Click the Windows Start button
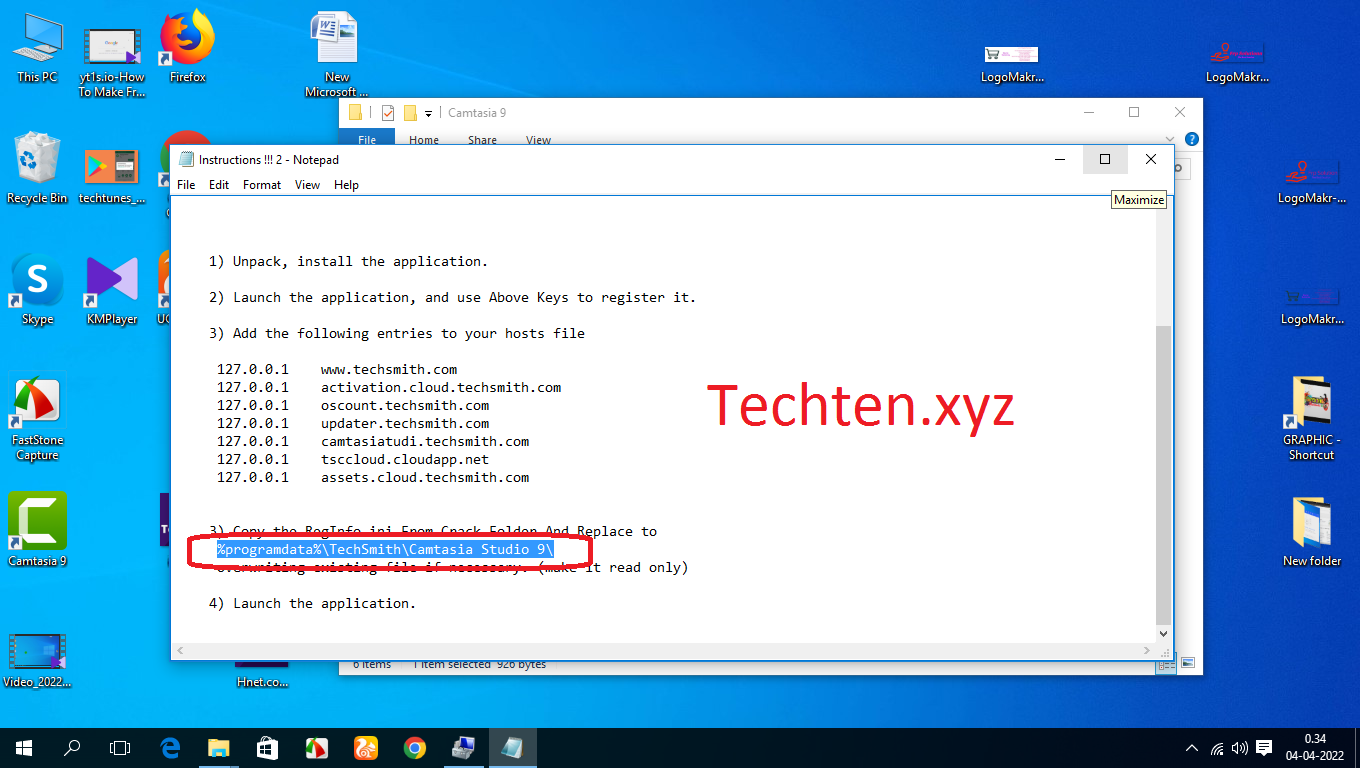 point(24,748)
